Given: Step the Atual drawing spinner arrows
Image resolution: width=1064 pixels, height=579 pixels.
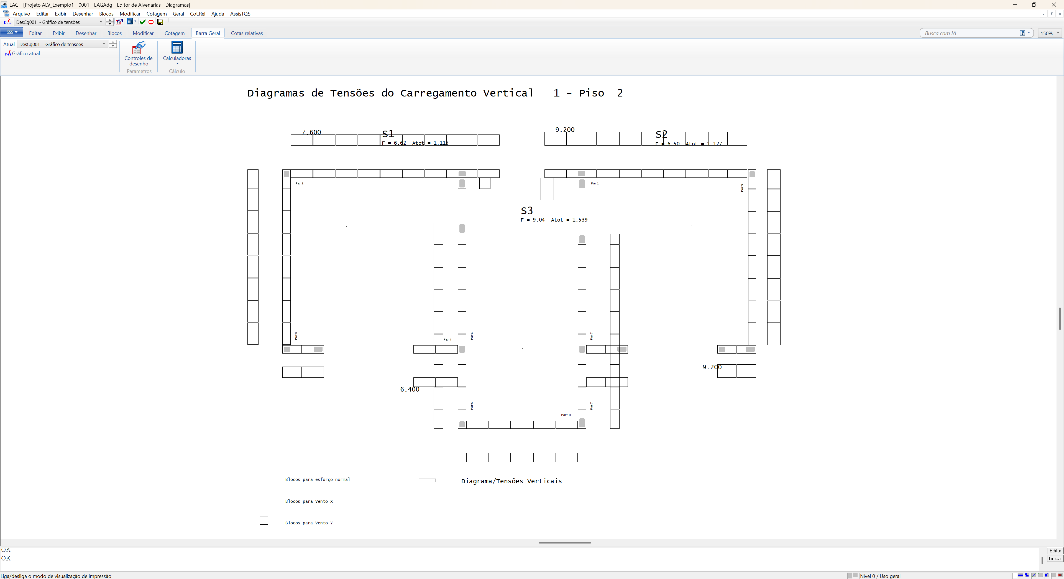Looking at the screenshot, I should [113, 44].
